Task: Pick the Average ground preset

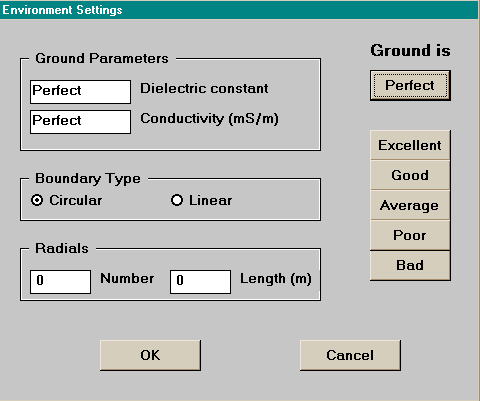Action: pyautogui.click(x=410, y=205)
